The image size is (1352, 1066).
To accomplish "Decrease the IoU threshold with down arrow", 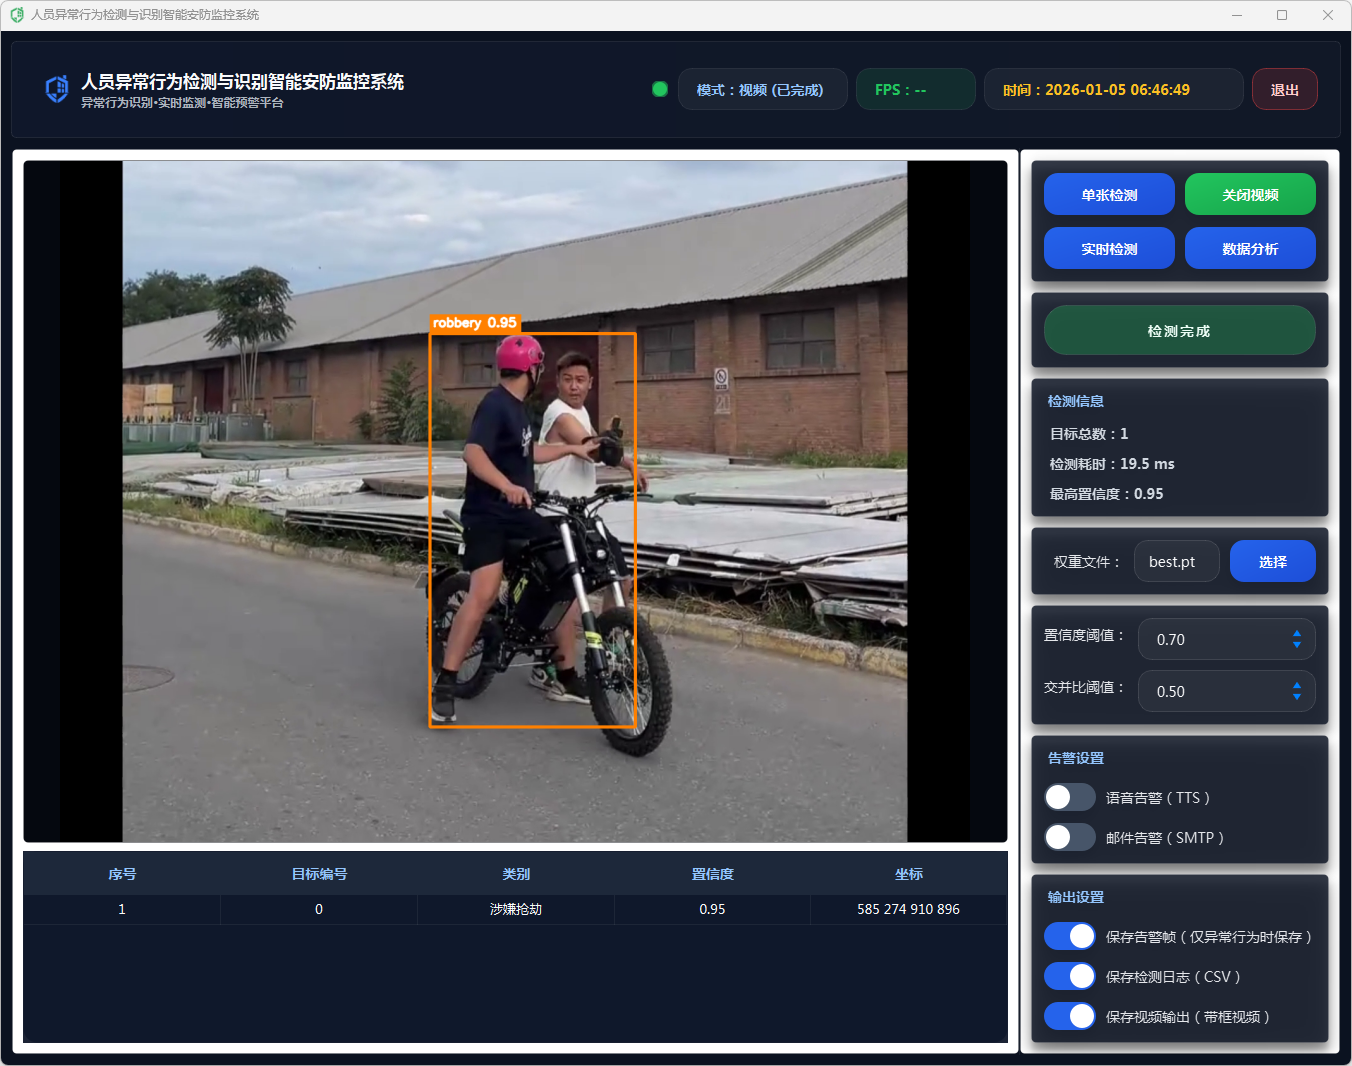I will (x=1296, y=697).
